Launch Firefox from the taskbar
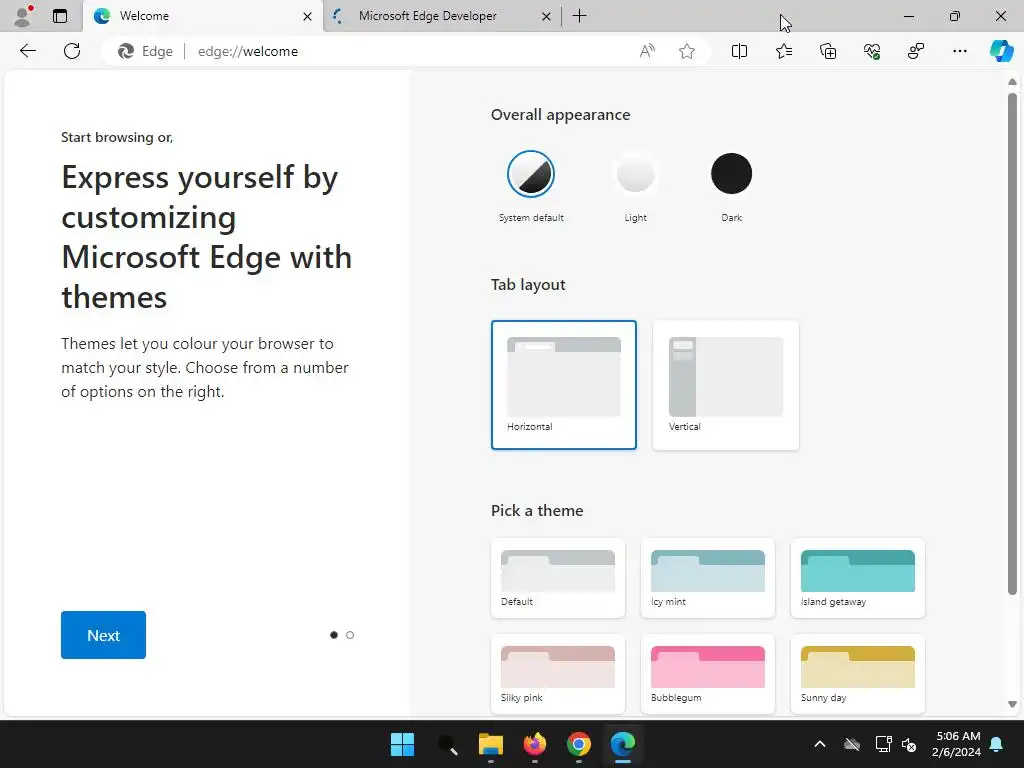The image size is (1024, 768). [x=535, y=744]
